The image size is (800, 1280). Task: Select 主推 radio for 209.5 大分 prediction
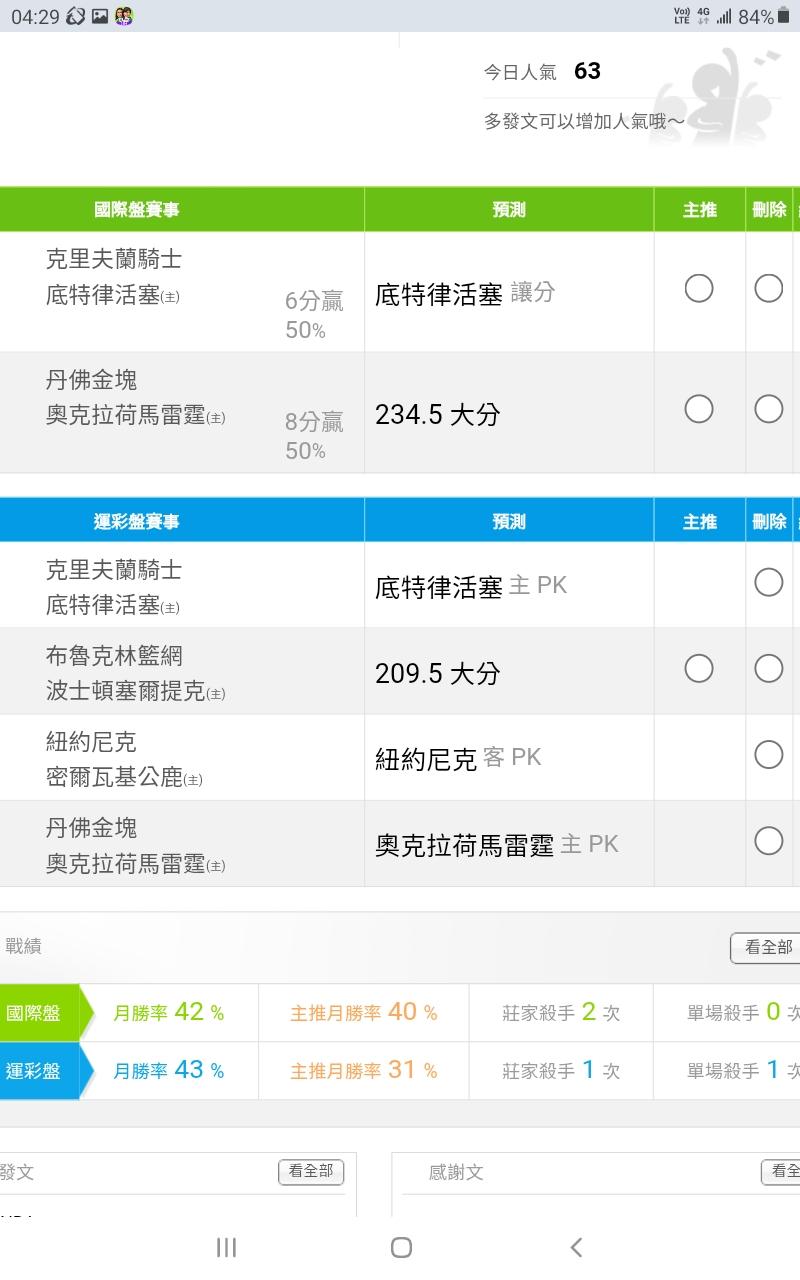699,668
